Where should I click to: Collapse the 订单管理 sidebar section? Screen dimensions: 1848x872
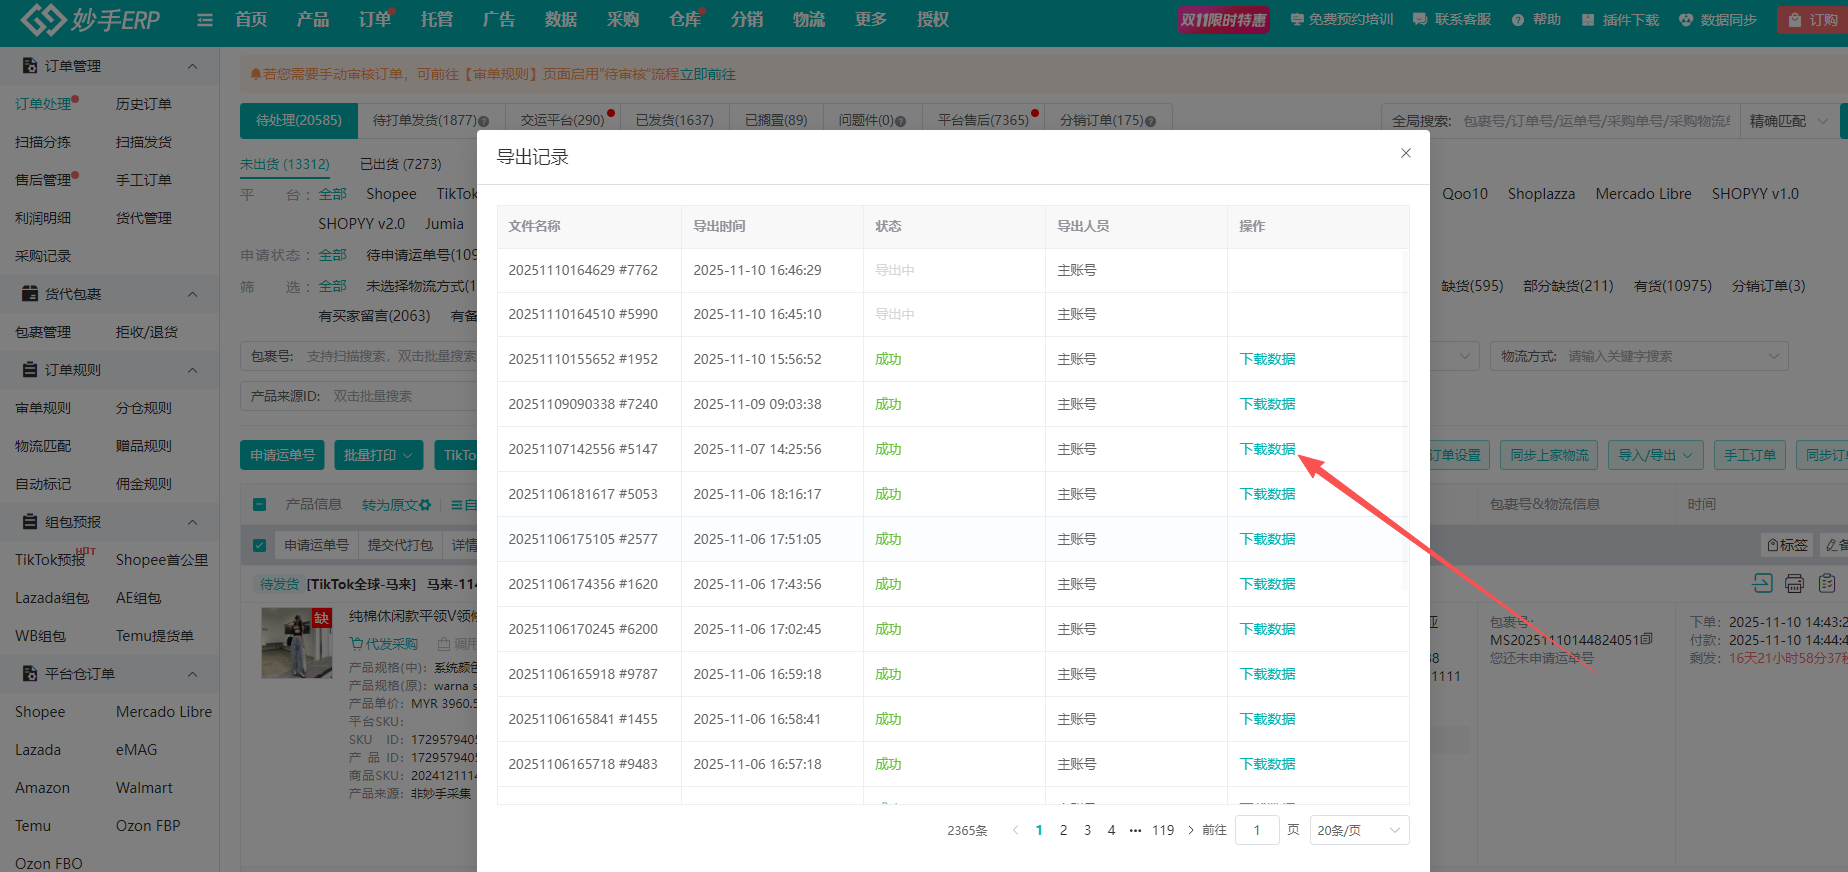[x=192, y=66]
